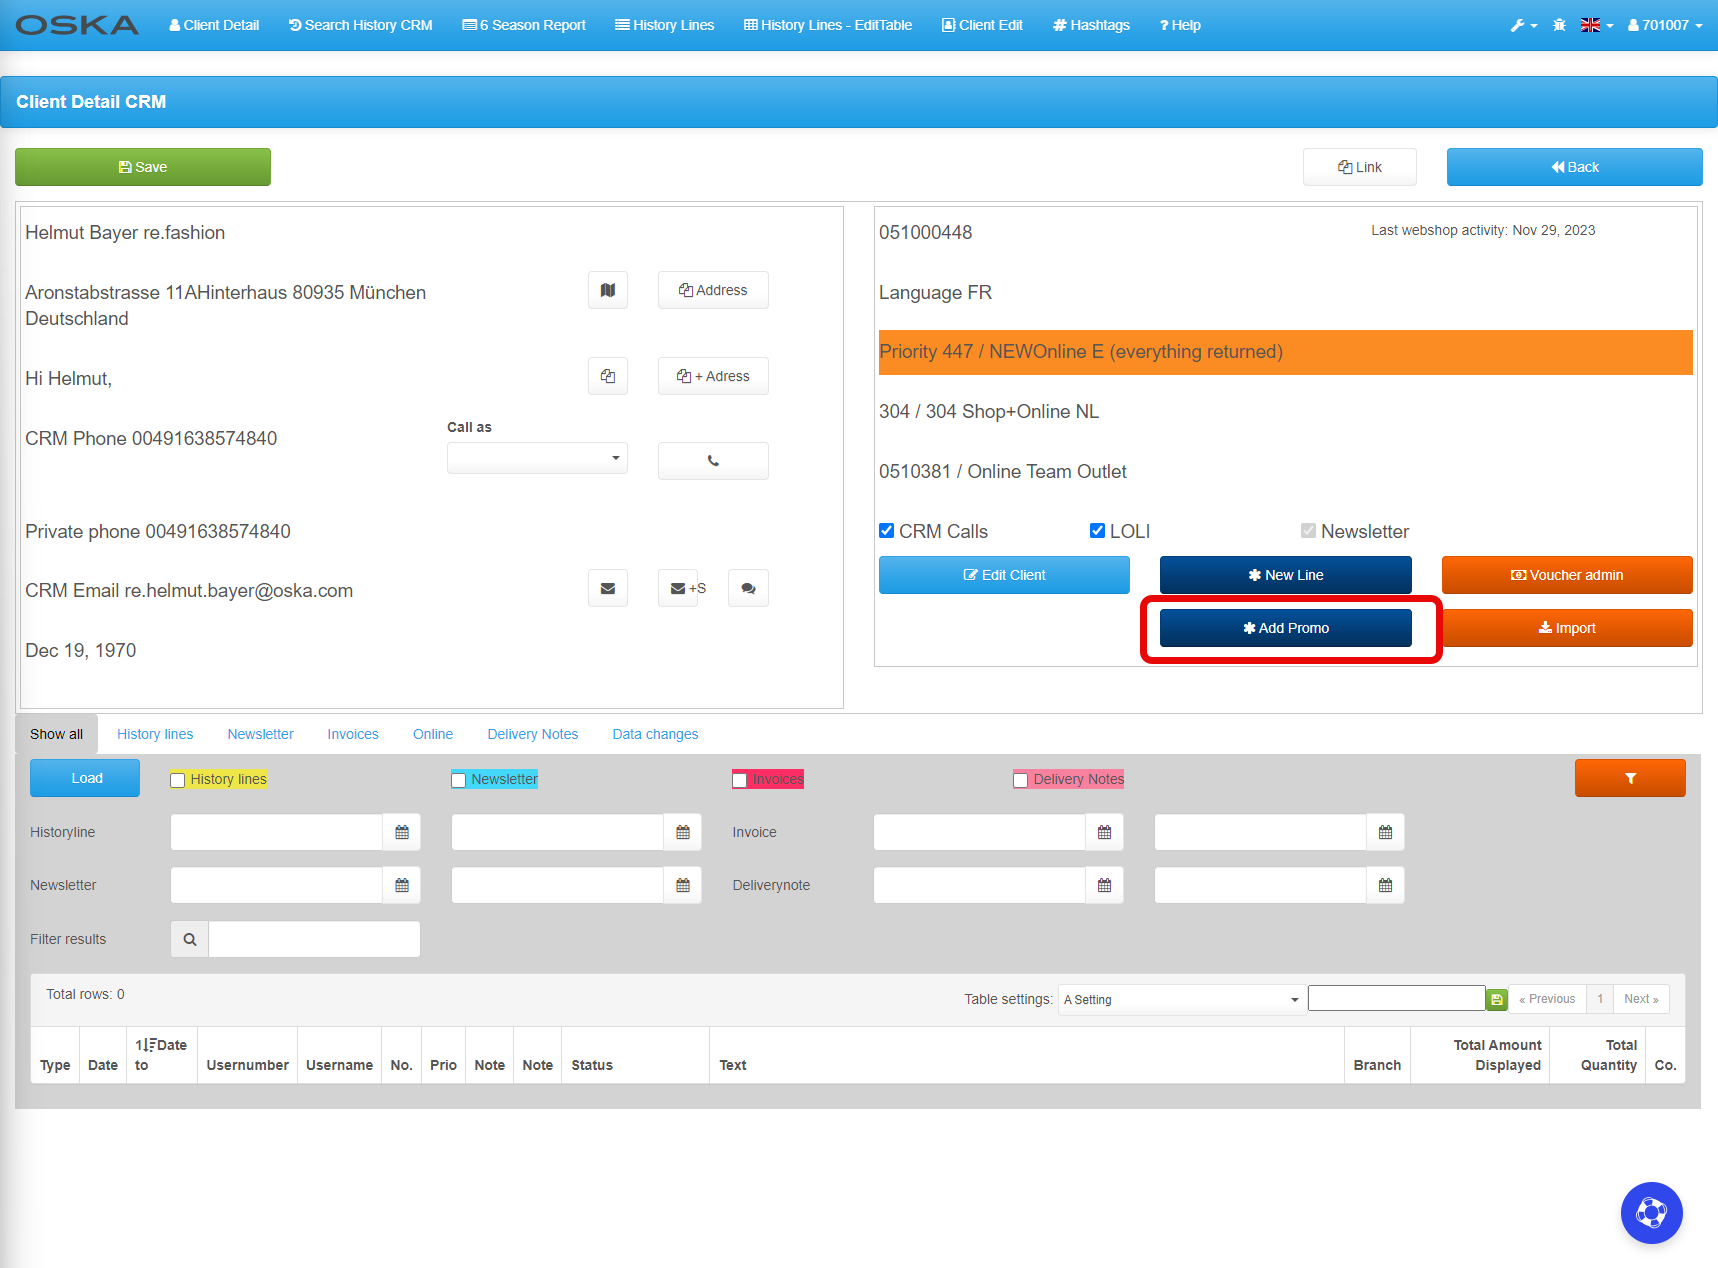Viewport: 1718px width, 1268px height.
Task: Open calendar for Invoice start date
Action: [1105, 832]
